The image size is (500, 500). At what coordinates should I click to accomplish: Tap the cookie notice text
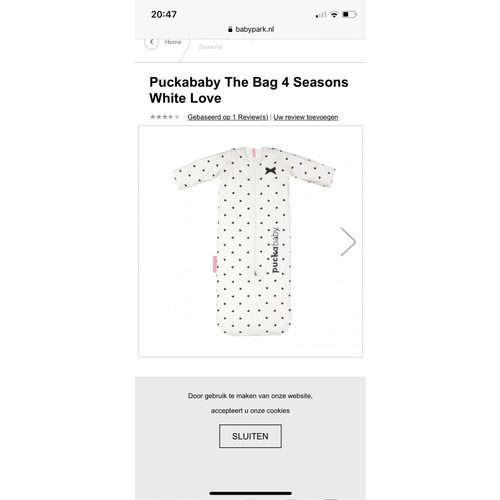coord(250,403)
